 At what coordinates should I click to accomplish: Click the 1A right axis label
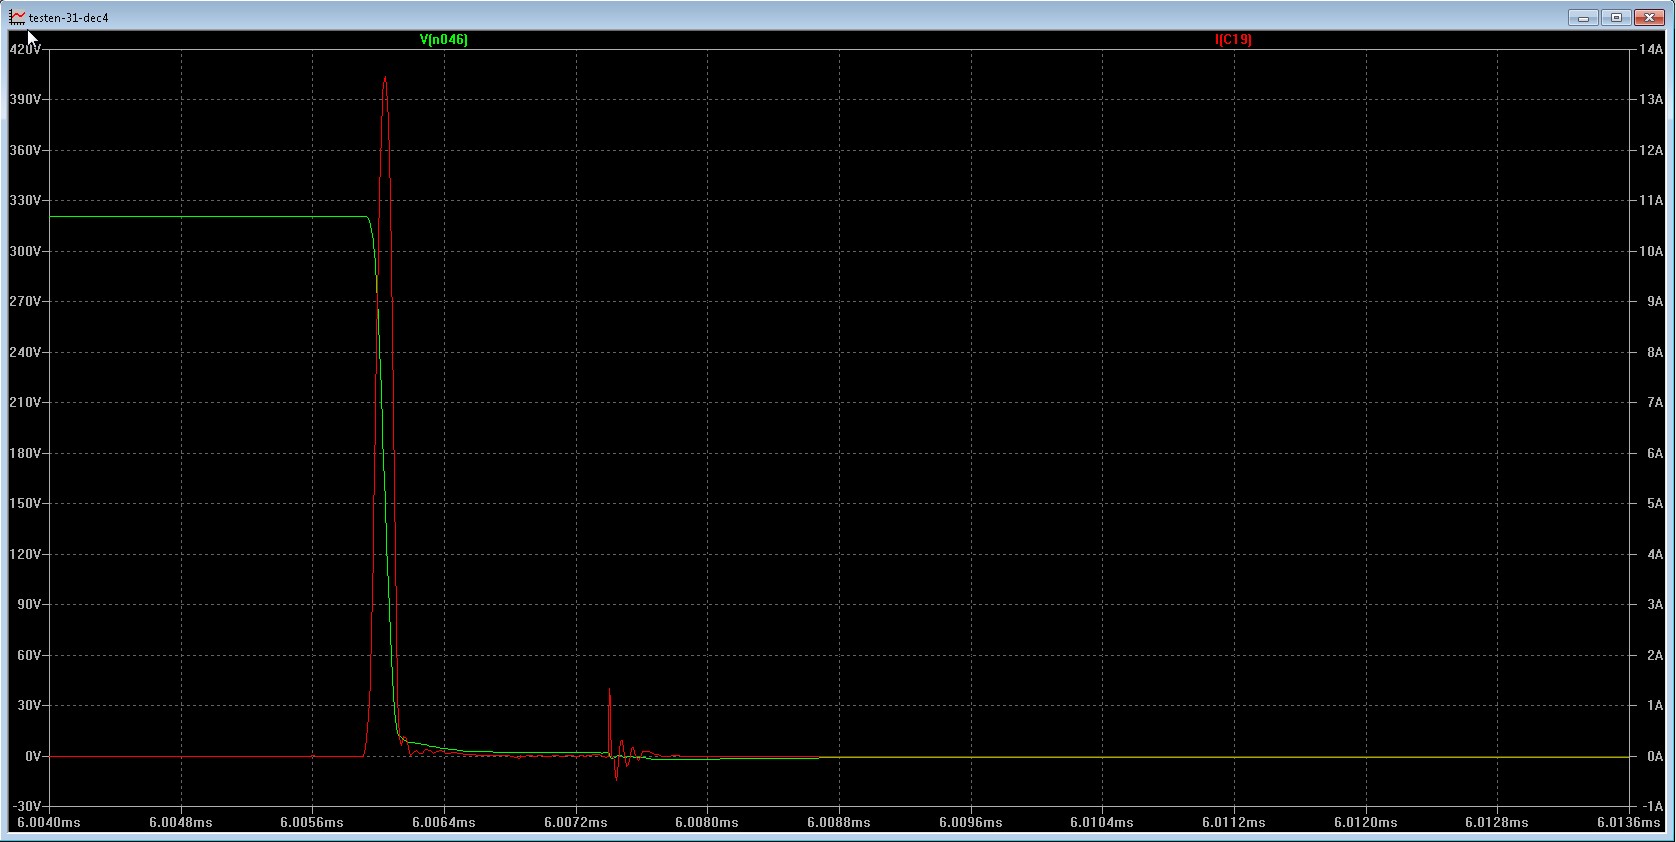pyautogui.click(x=1655, y=706)
